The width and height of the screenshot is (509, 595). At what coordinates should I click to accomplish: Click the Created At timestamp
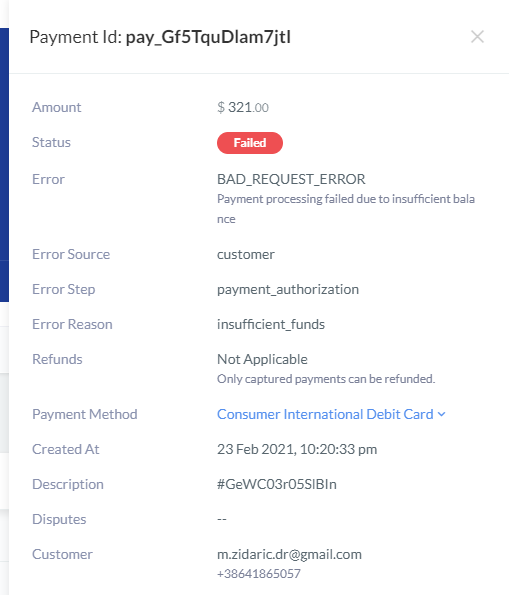(297, 449)
